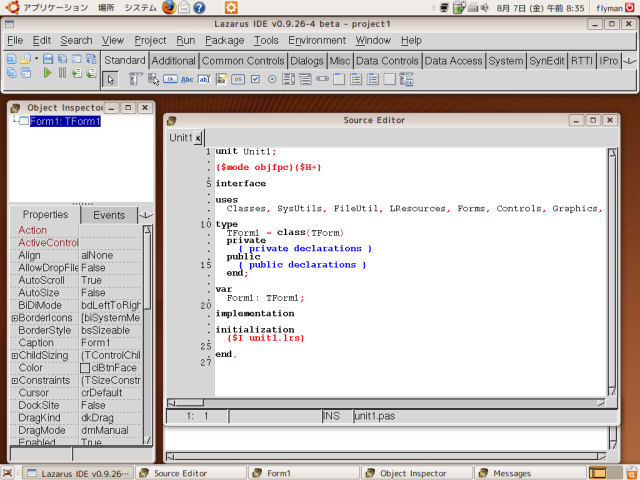Click the Step Into icon

point(76,73)
